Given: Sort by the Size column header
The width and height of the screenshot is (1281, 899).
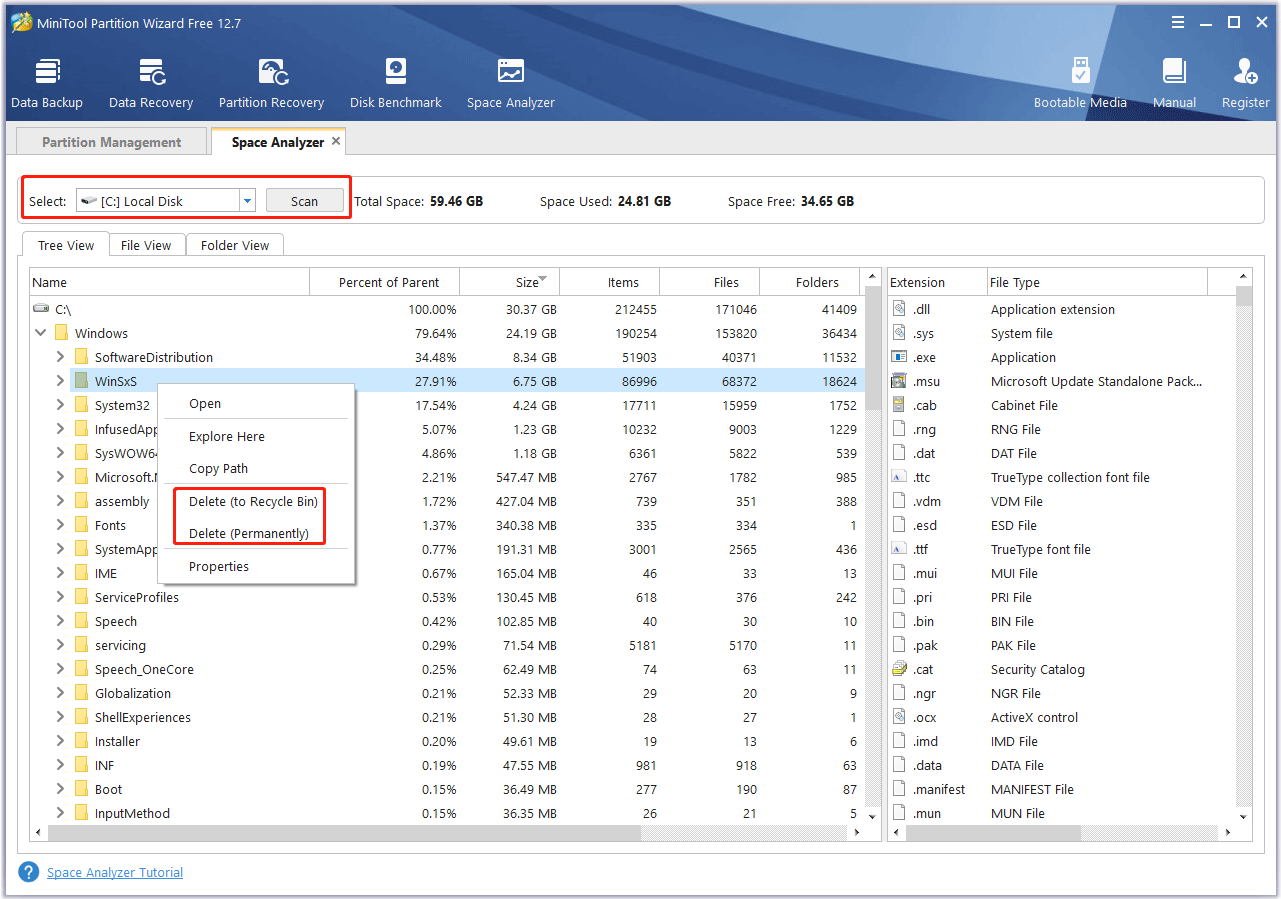Looking at the screenshot, I should (x=509, y=282).
